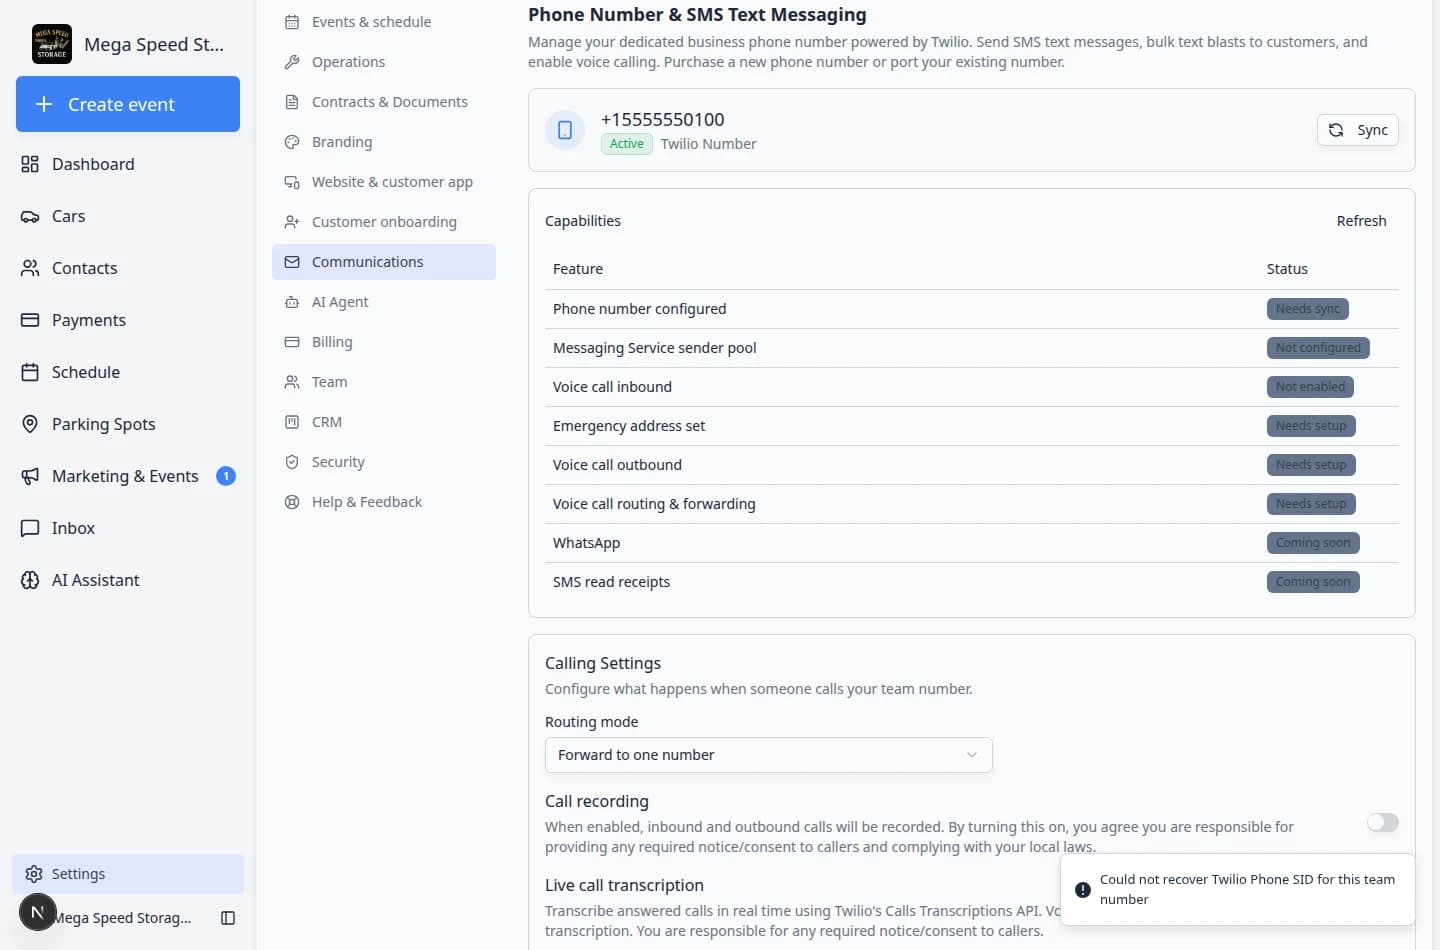Click the Voice call routing & forwarding label

pyautogui.click(x=654, y=504)
